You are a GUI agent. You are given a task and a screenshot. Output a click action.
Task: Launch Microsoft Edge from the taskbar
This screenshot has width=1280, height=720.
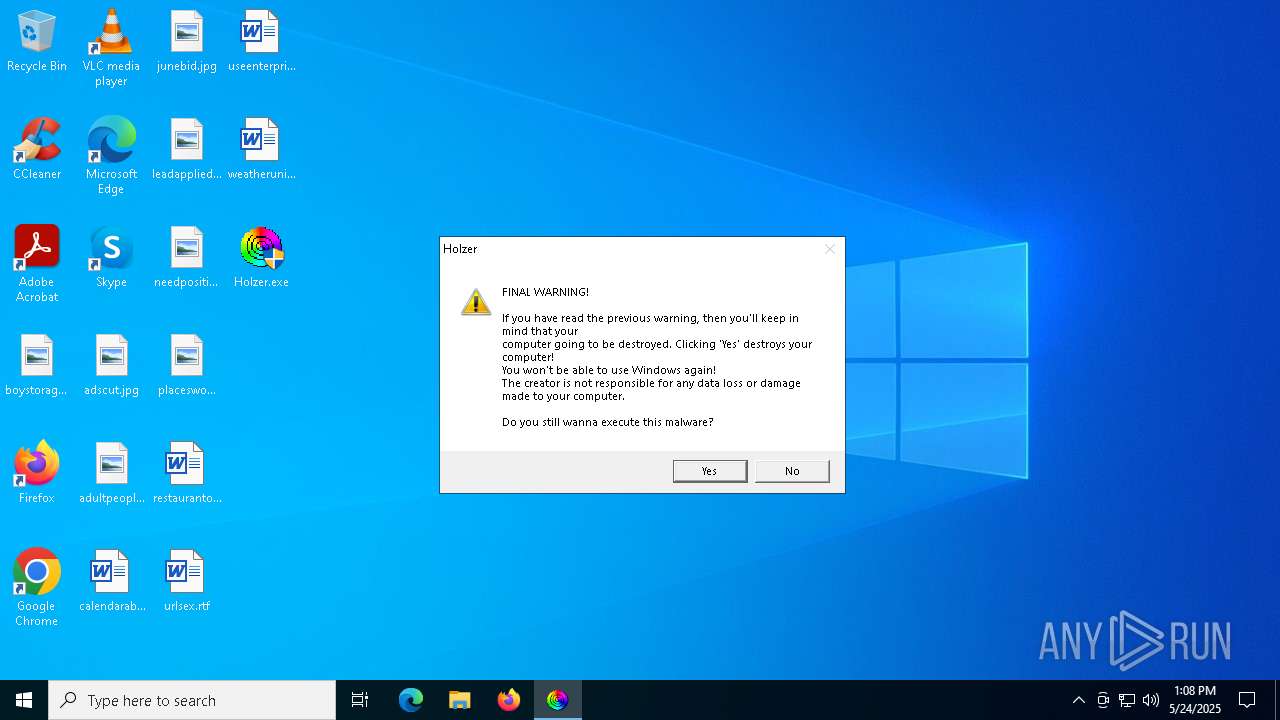(411, 700)
